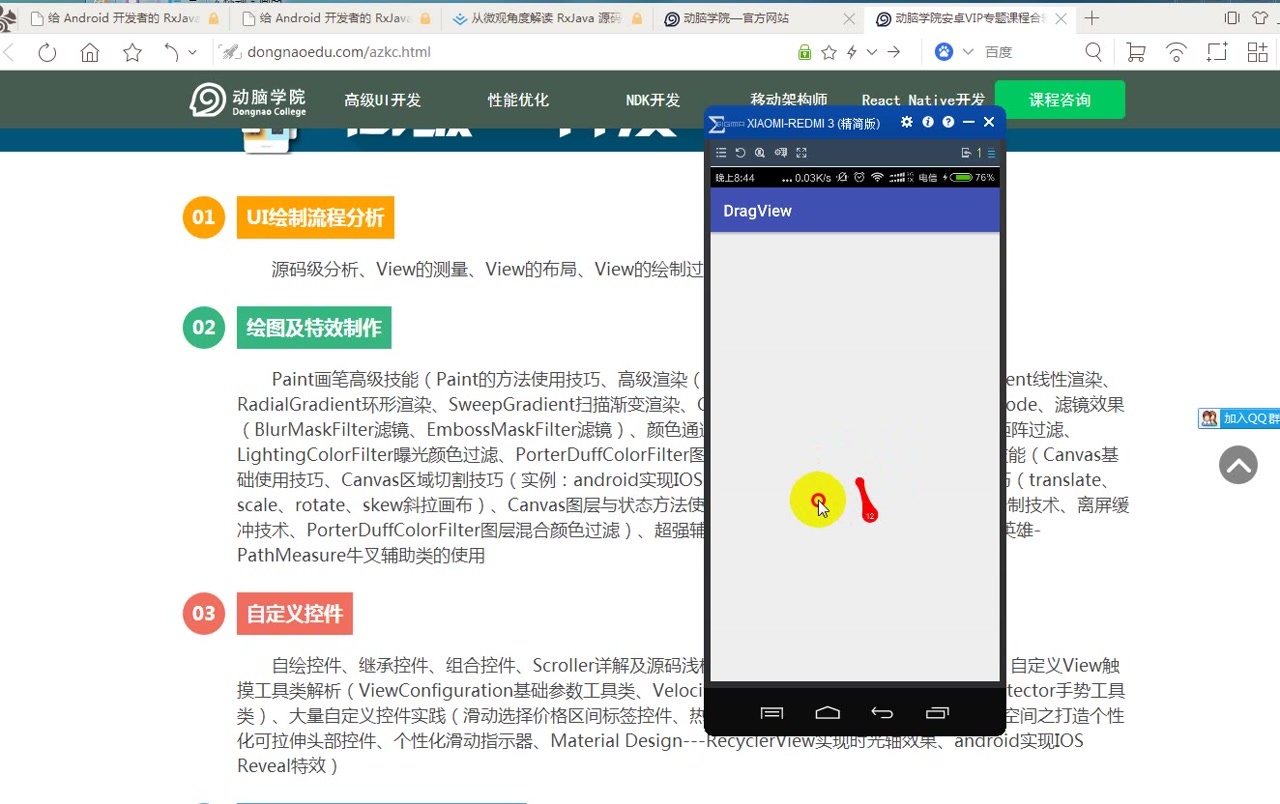The width and height of the screenshot is (1280, 804).
Task: Switch to first 给 Android 开发者的 RxJava tab
Action: [125, 18]
